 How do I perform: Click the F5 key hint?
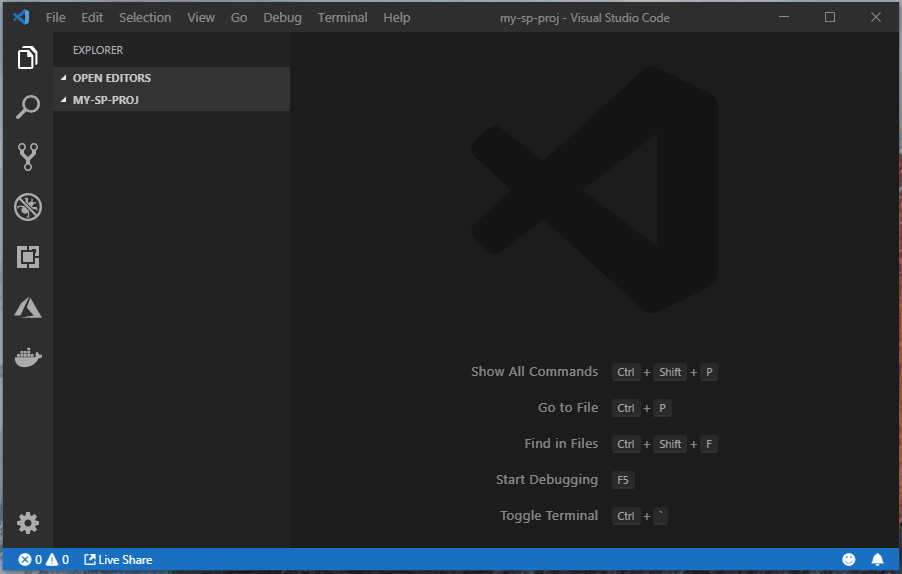coord(623,480)
